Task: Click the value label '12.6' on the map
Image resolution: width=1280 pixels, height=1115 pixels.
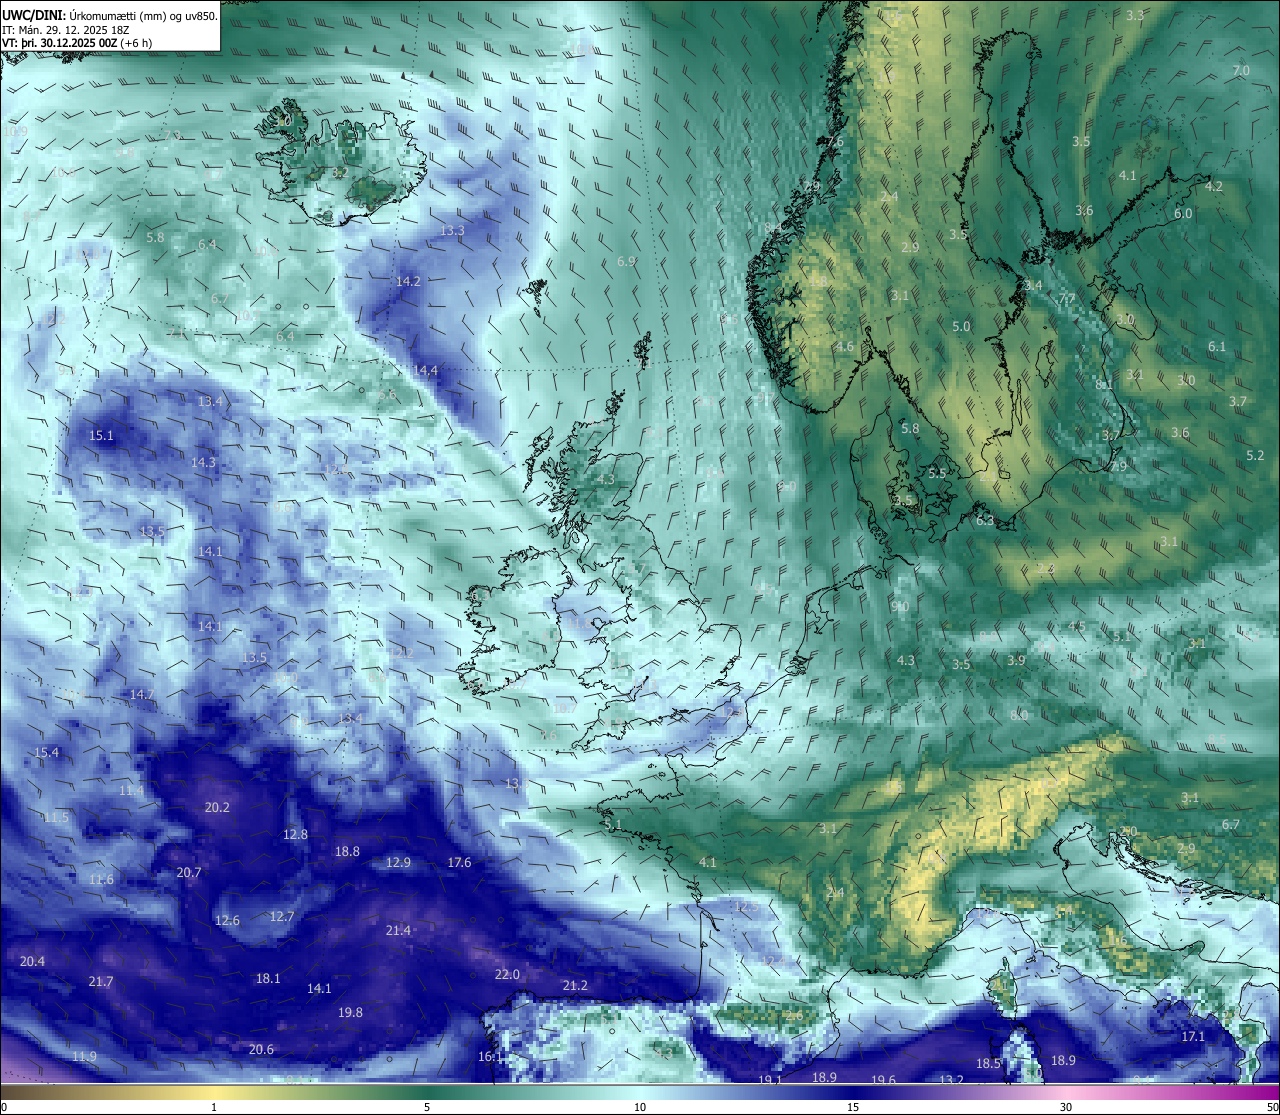Action: click(x=227, y=921)
